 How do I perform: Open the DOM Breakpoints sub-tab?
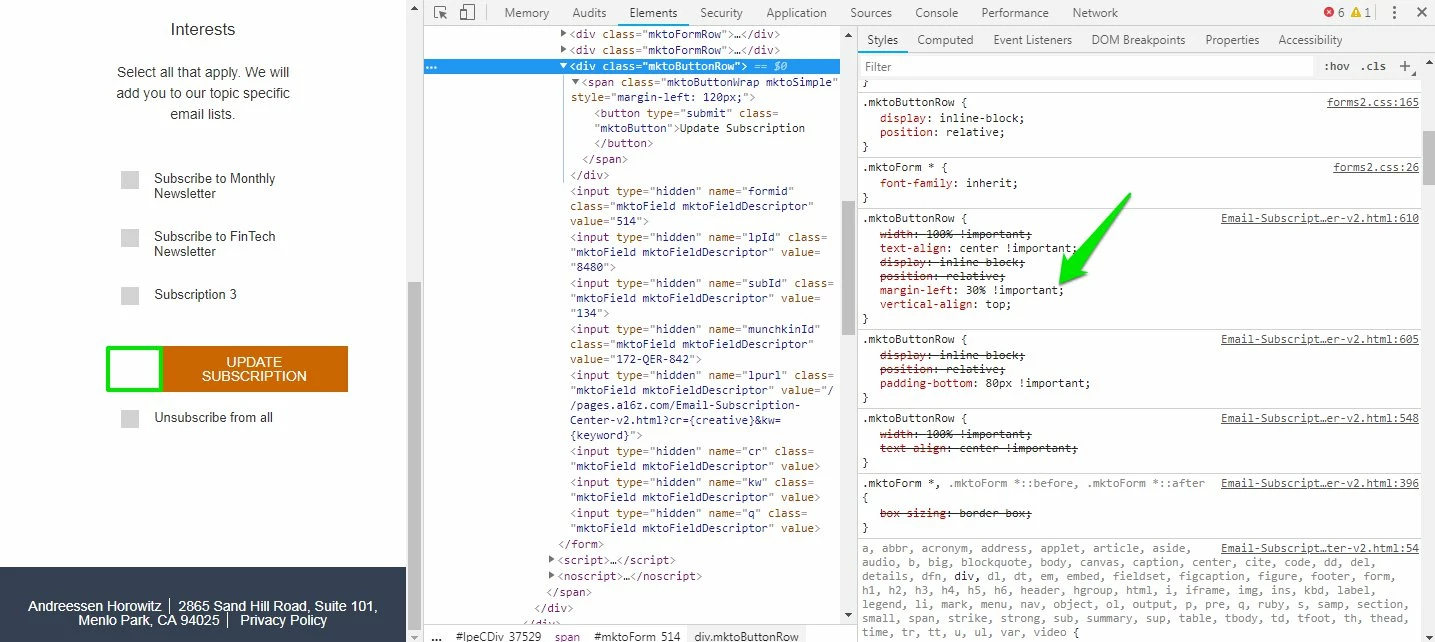point(1138,40)
